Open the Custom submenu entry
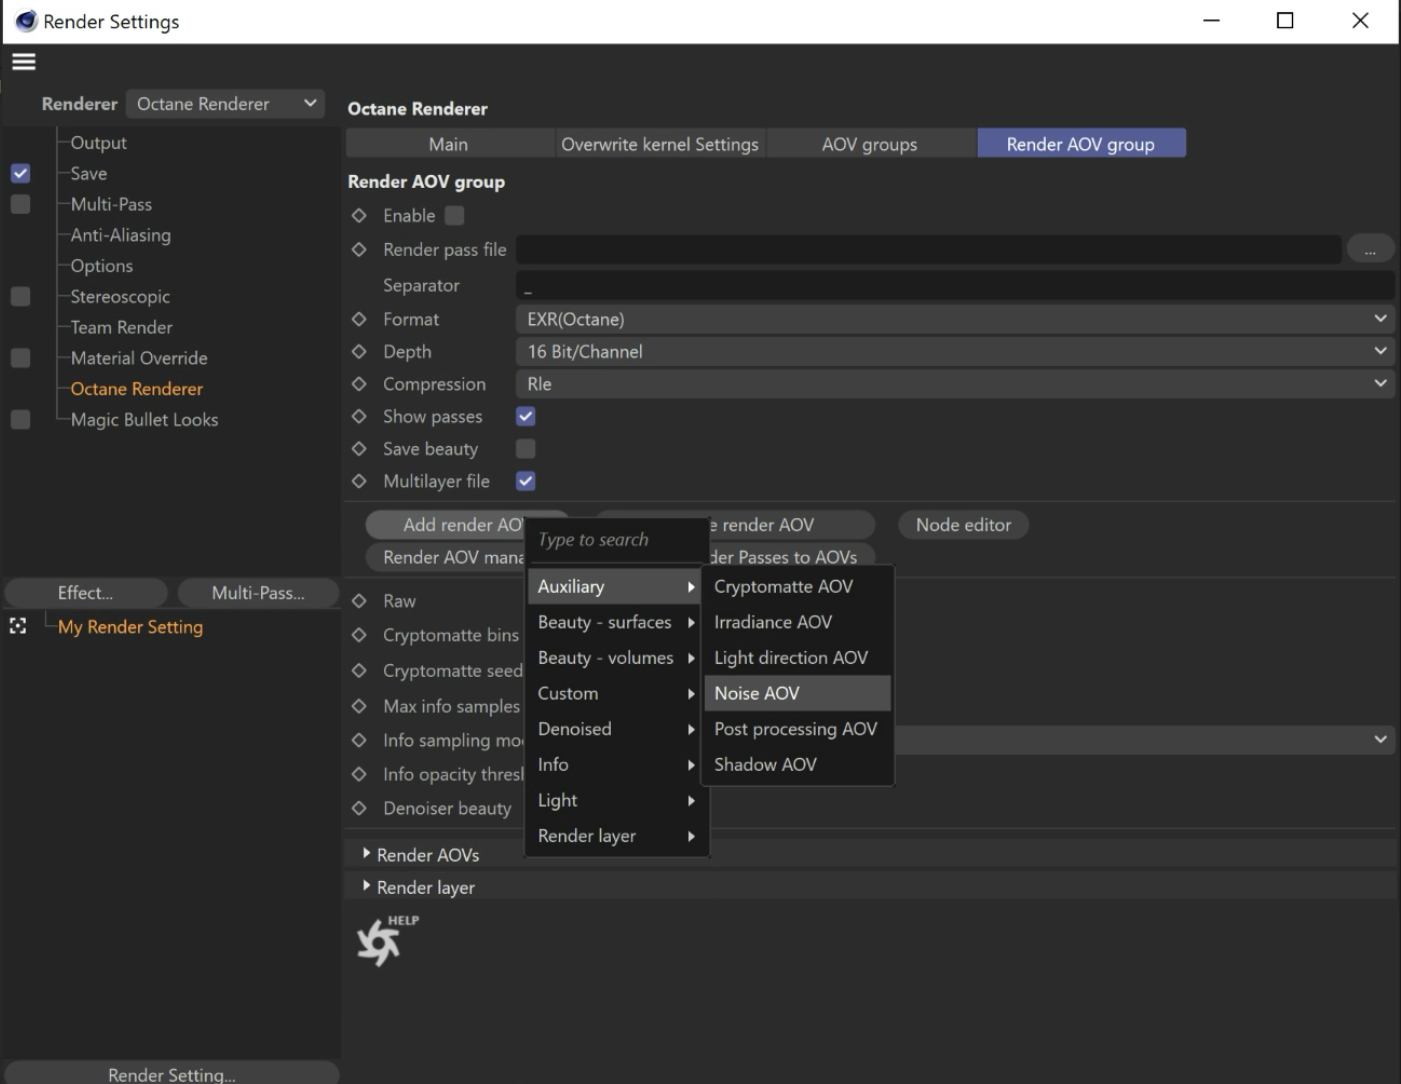Screen dimensions: 1401x1084 [616, 693]
